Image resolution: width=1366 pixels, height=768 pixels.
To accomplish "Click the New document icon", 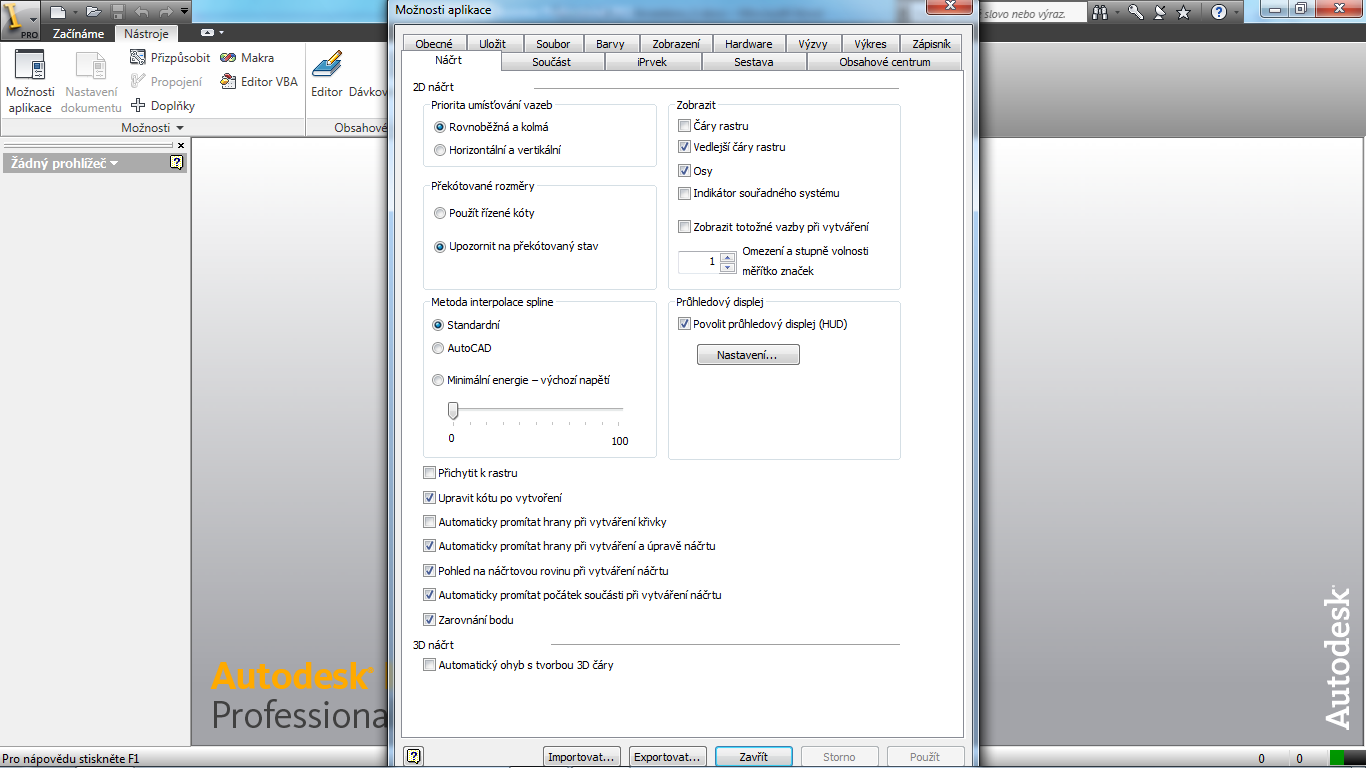I will [58, 12].
